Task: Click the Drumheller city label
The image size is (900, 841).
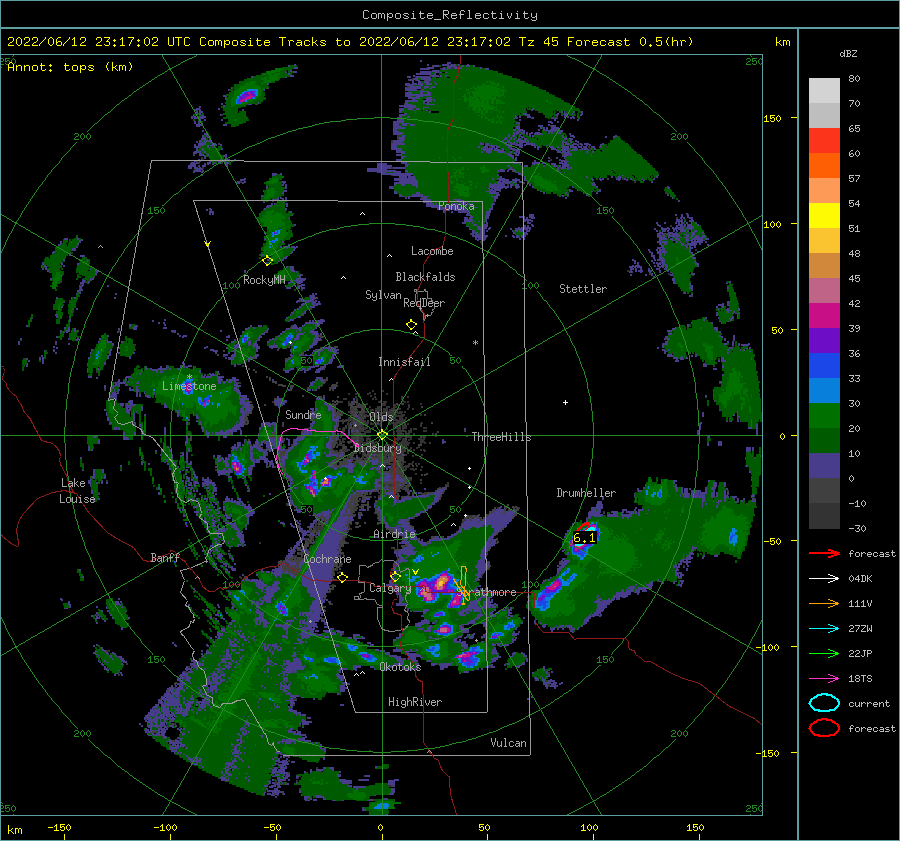Action: pos(586,493)
